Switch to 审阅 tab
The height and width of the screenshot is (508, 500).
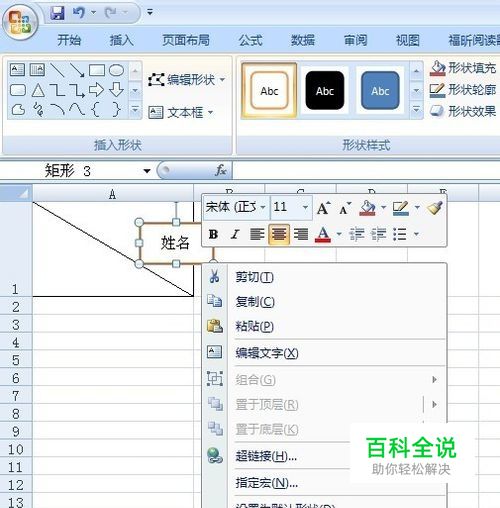click(355, 40)
